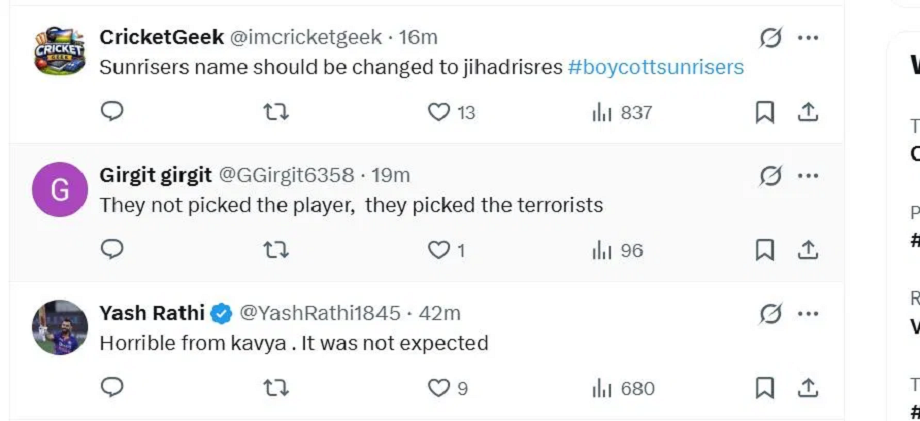Repost CricketGeek's Sunrisers tweet
Screen dimensions: 920x421
[x=275, y=113]
